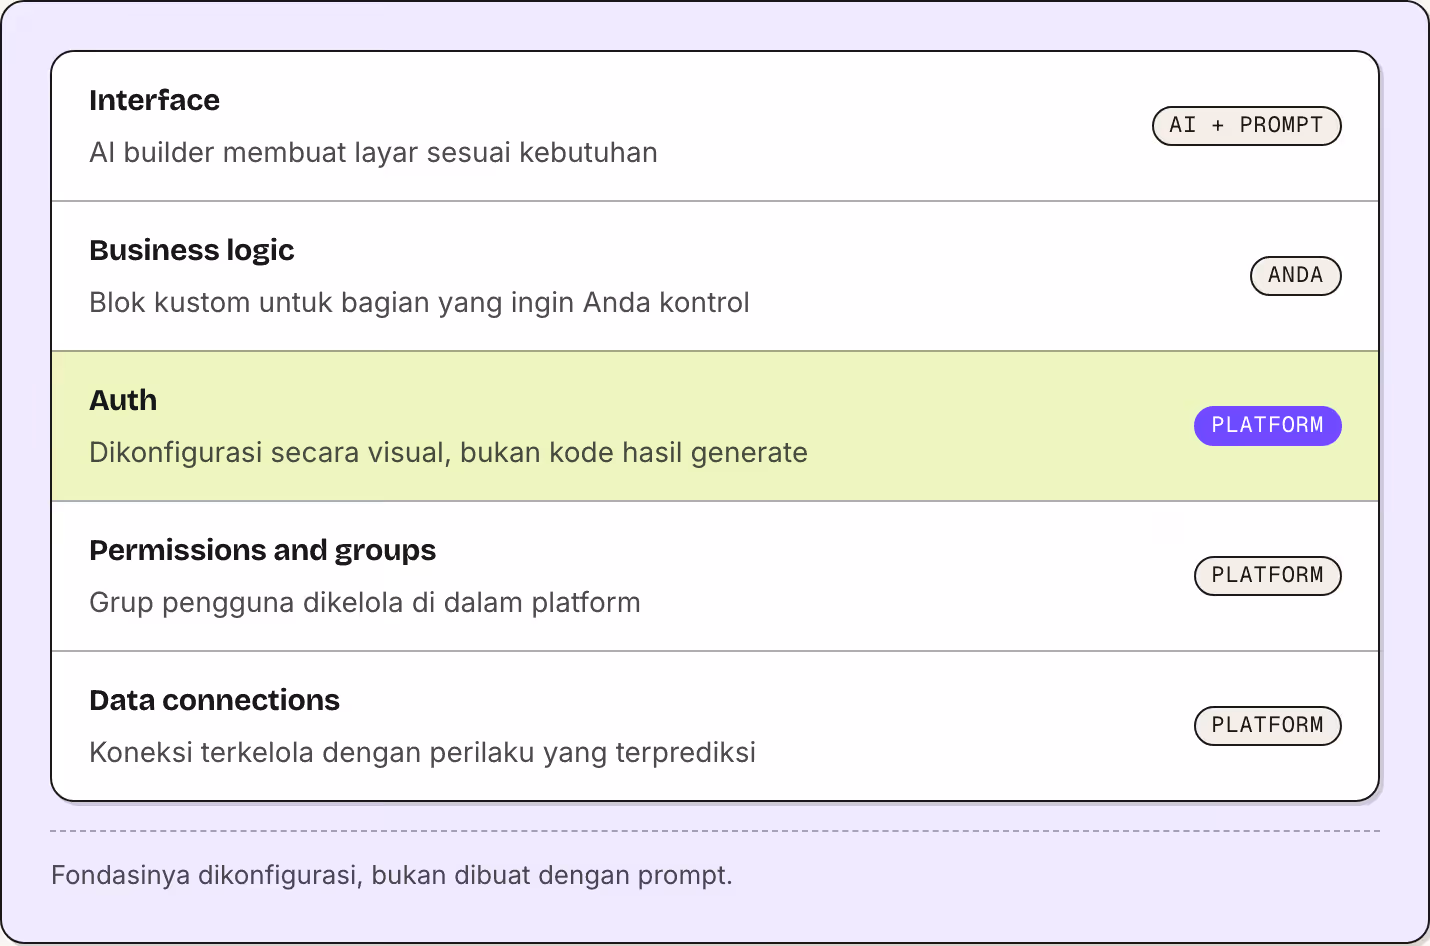Click the AI + PROMPT badge
Viewport: 1430px width, 946px height.
pyautogui.click(x=1246, y=126)
